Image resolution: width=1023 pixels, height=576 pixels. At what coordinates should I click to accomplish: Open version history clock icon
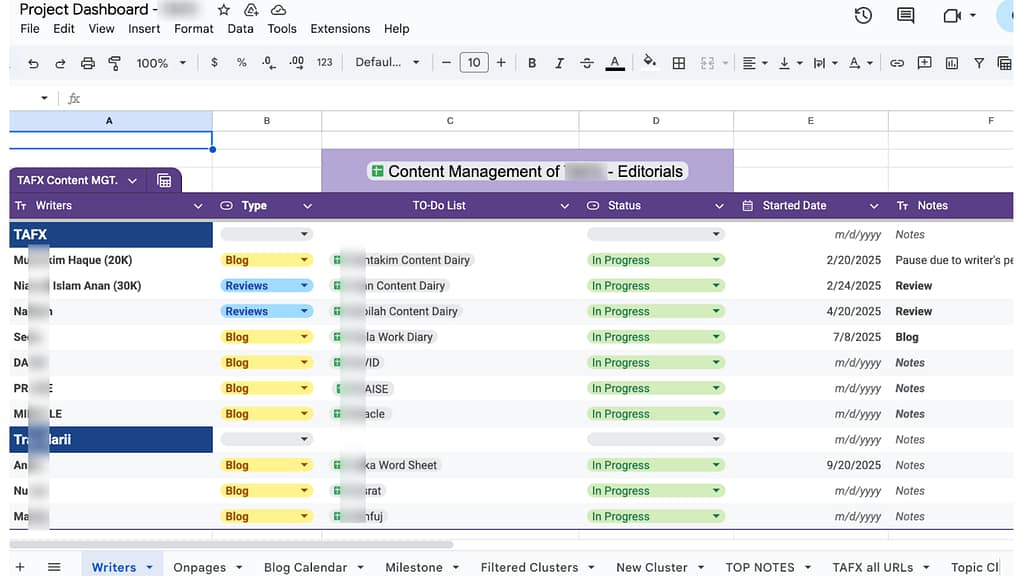pos(862,15)
